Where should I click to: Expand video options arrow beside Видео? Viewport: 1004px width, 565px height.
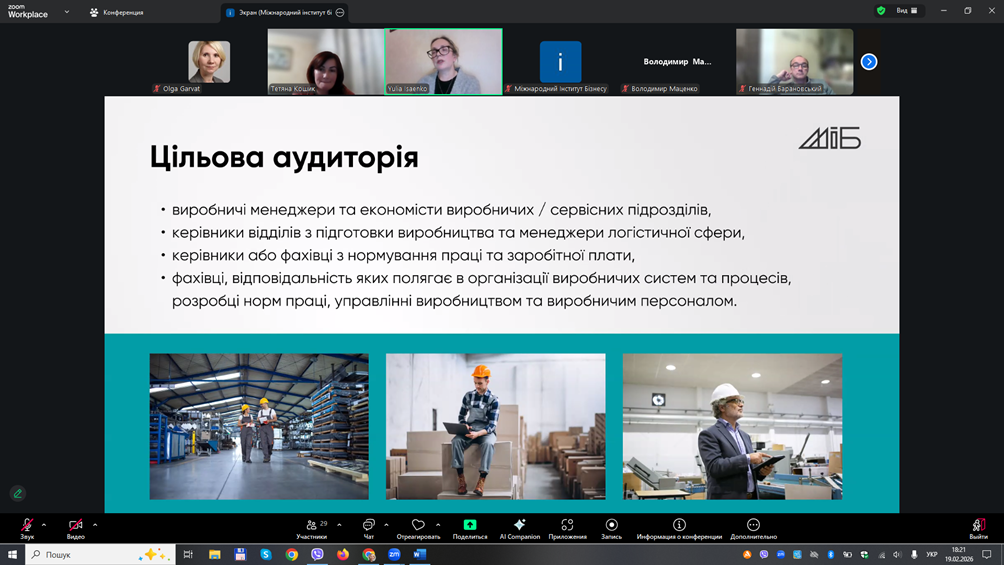tap(95, 525)
